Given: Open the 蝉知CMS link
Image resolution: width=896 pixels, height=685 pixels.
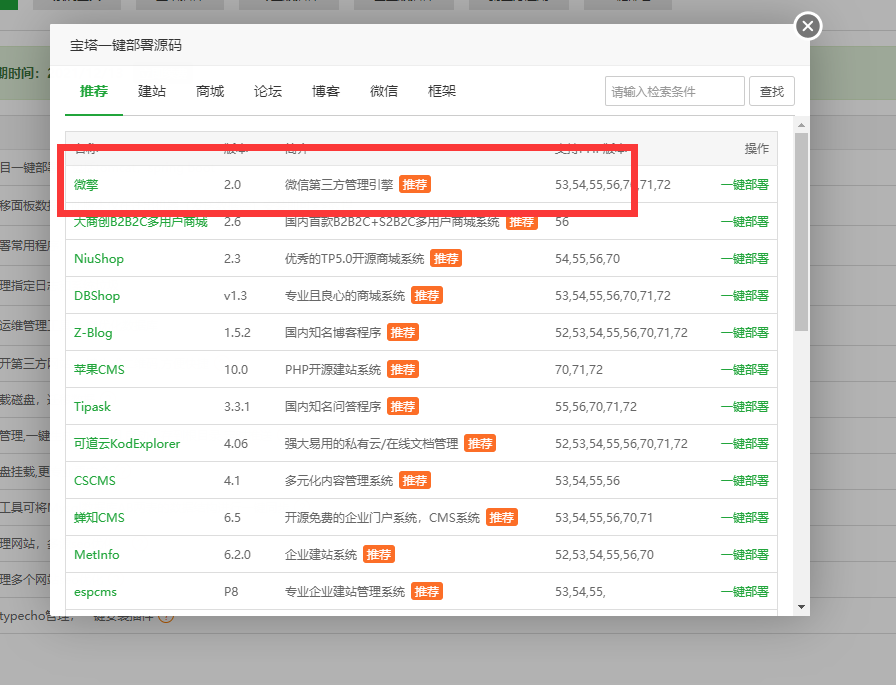Looking at the screenshot, I should click(99, 518).
